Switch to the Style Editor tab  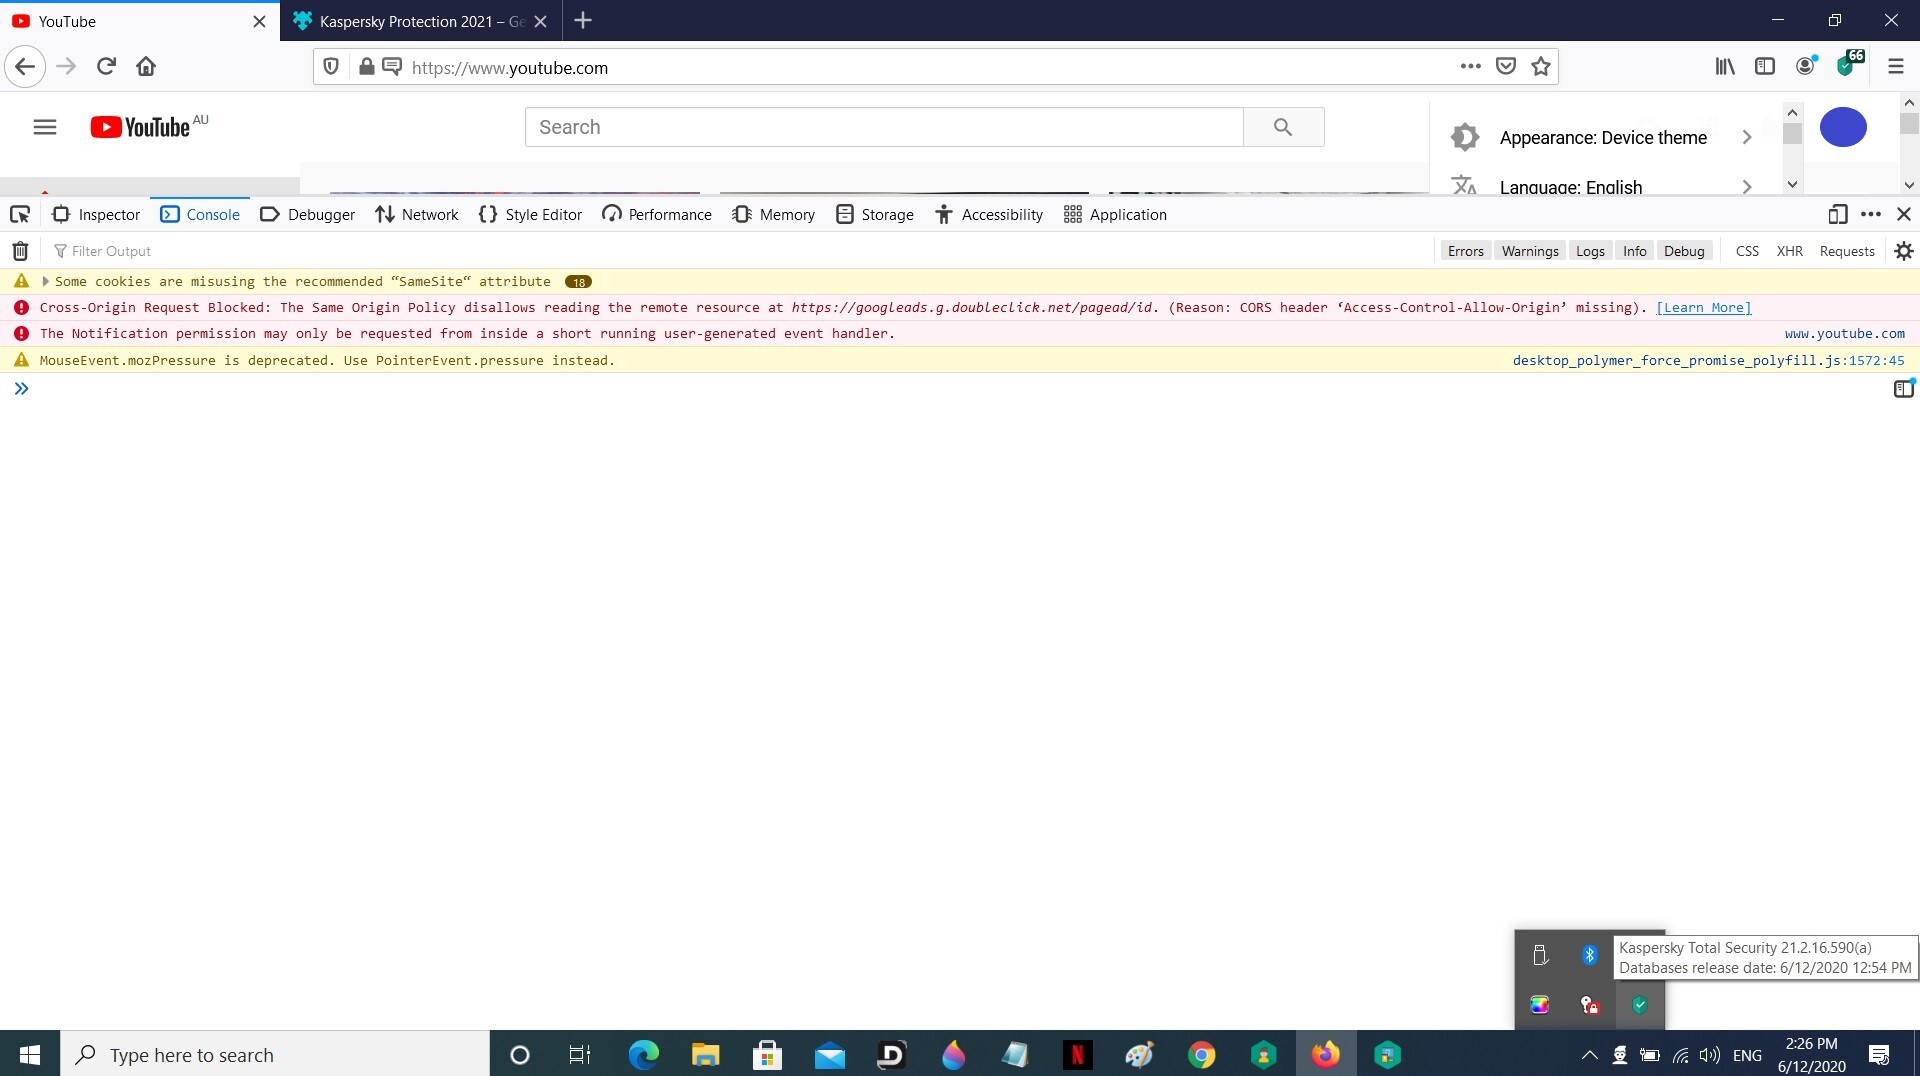click(530, 214)
